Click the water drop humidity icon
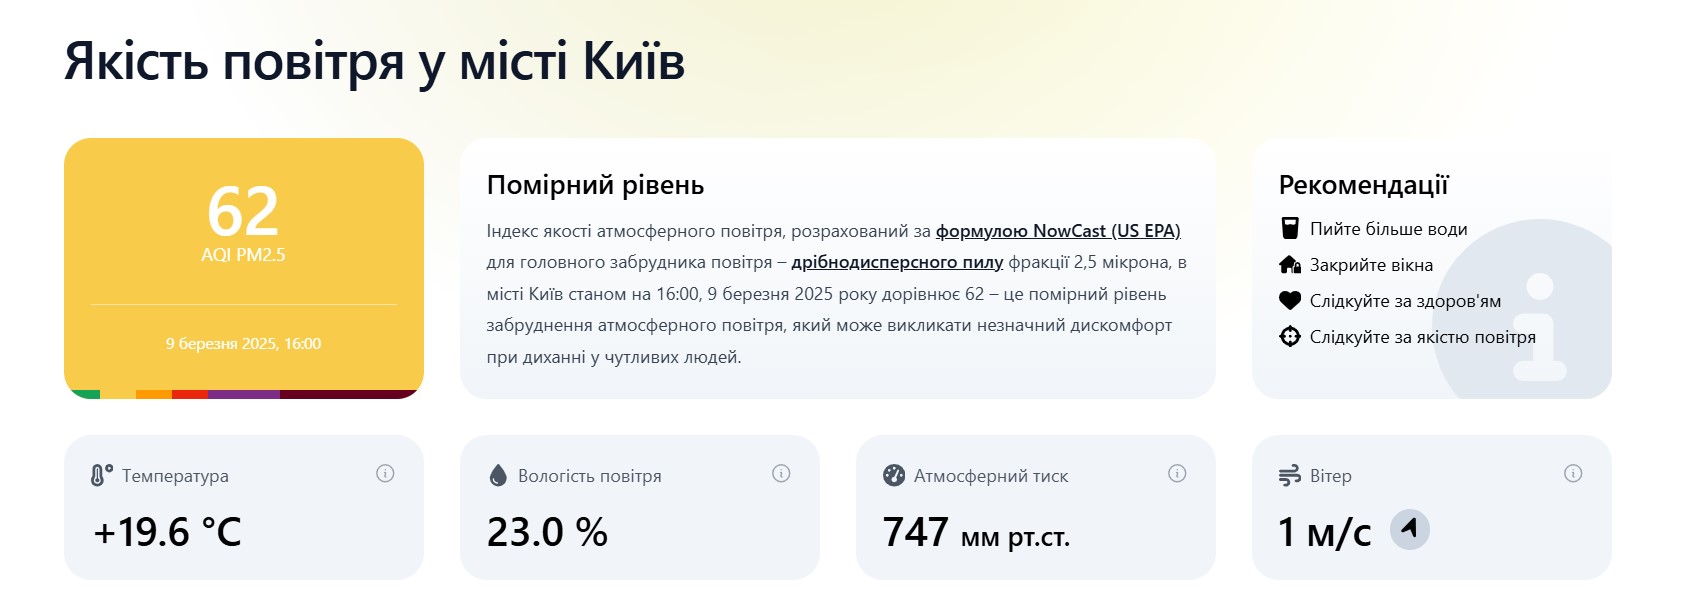1691x608 pixels. pyautogui.click(x=498, y=476)
